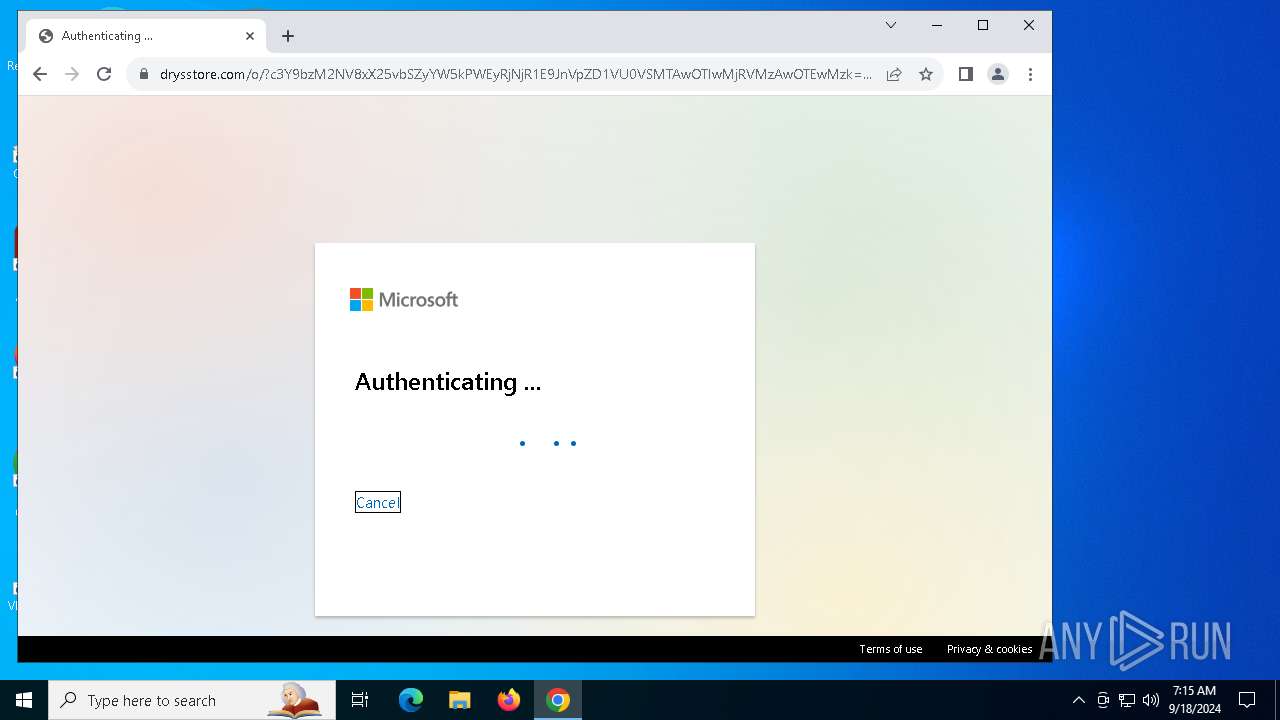Click the padlock site info icon

click(144, 74)
